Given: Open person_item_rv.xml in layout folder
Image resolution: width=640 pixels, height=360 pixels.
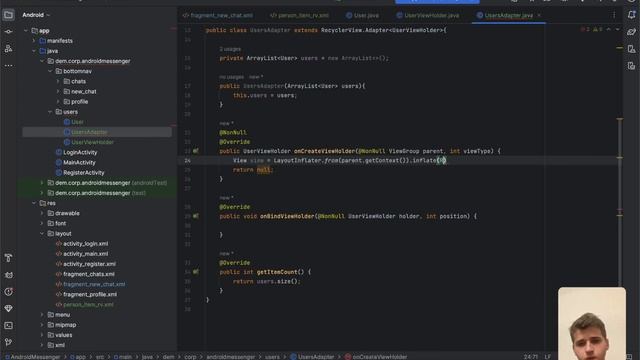Looking at the screenshot, I should tap(88, 304).
